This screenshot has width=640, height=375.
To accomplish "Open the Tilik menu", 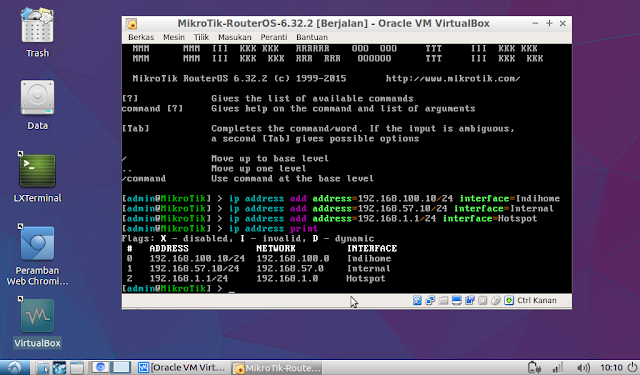I will [201, 37].
